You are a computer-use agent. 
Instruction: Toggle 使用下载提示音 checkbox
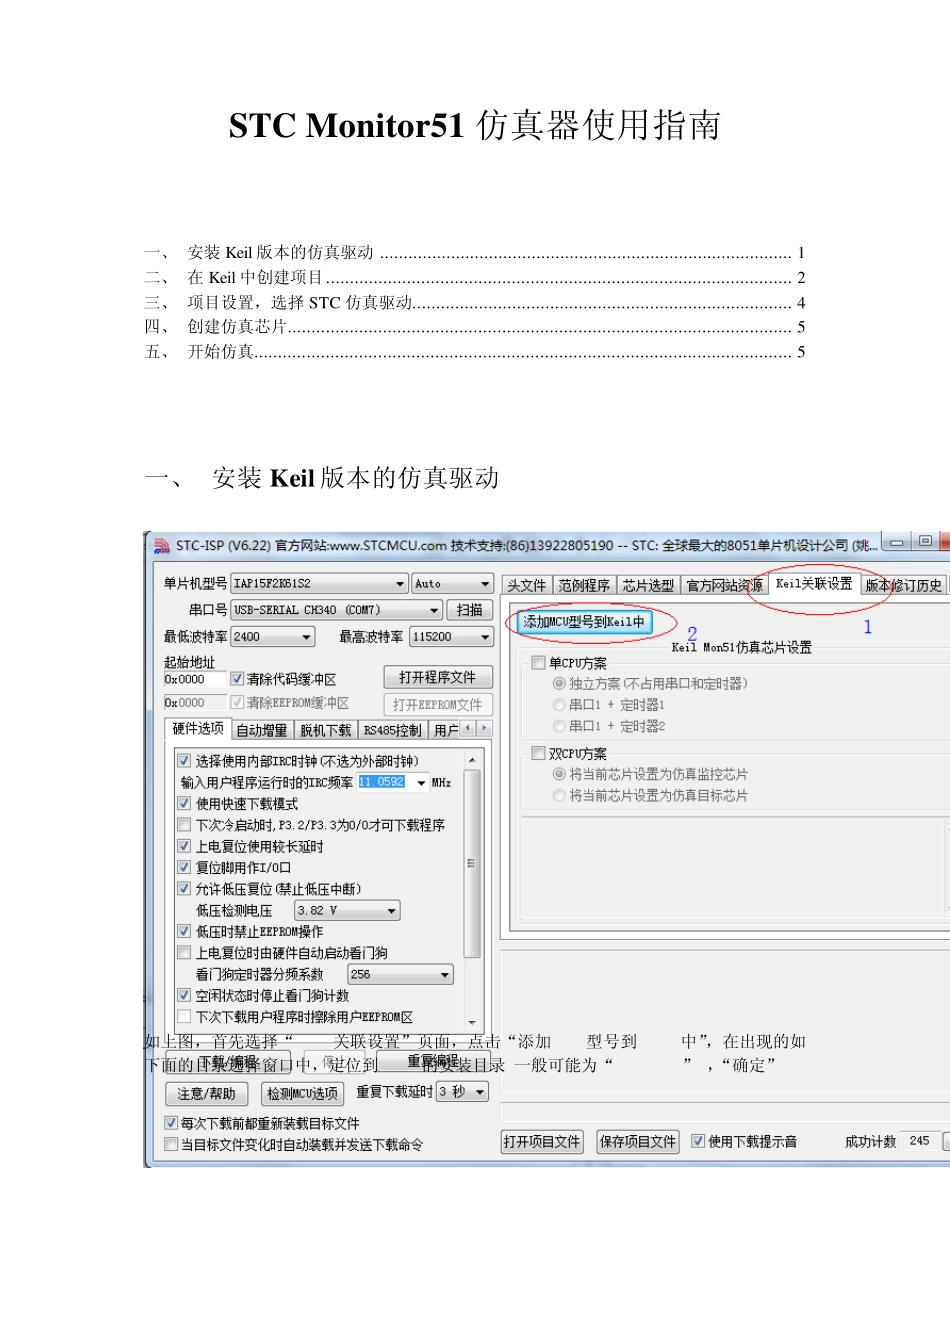coord(698,1141)
